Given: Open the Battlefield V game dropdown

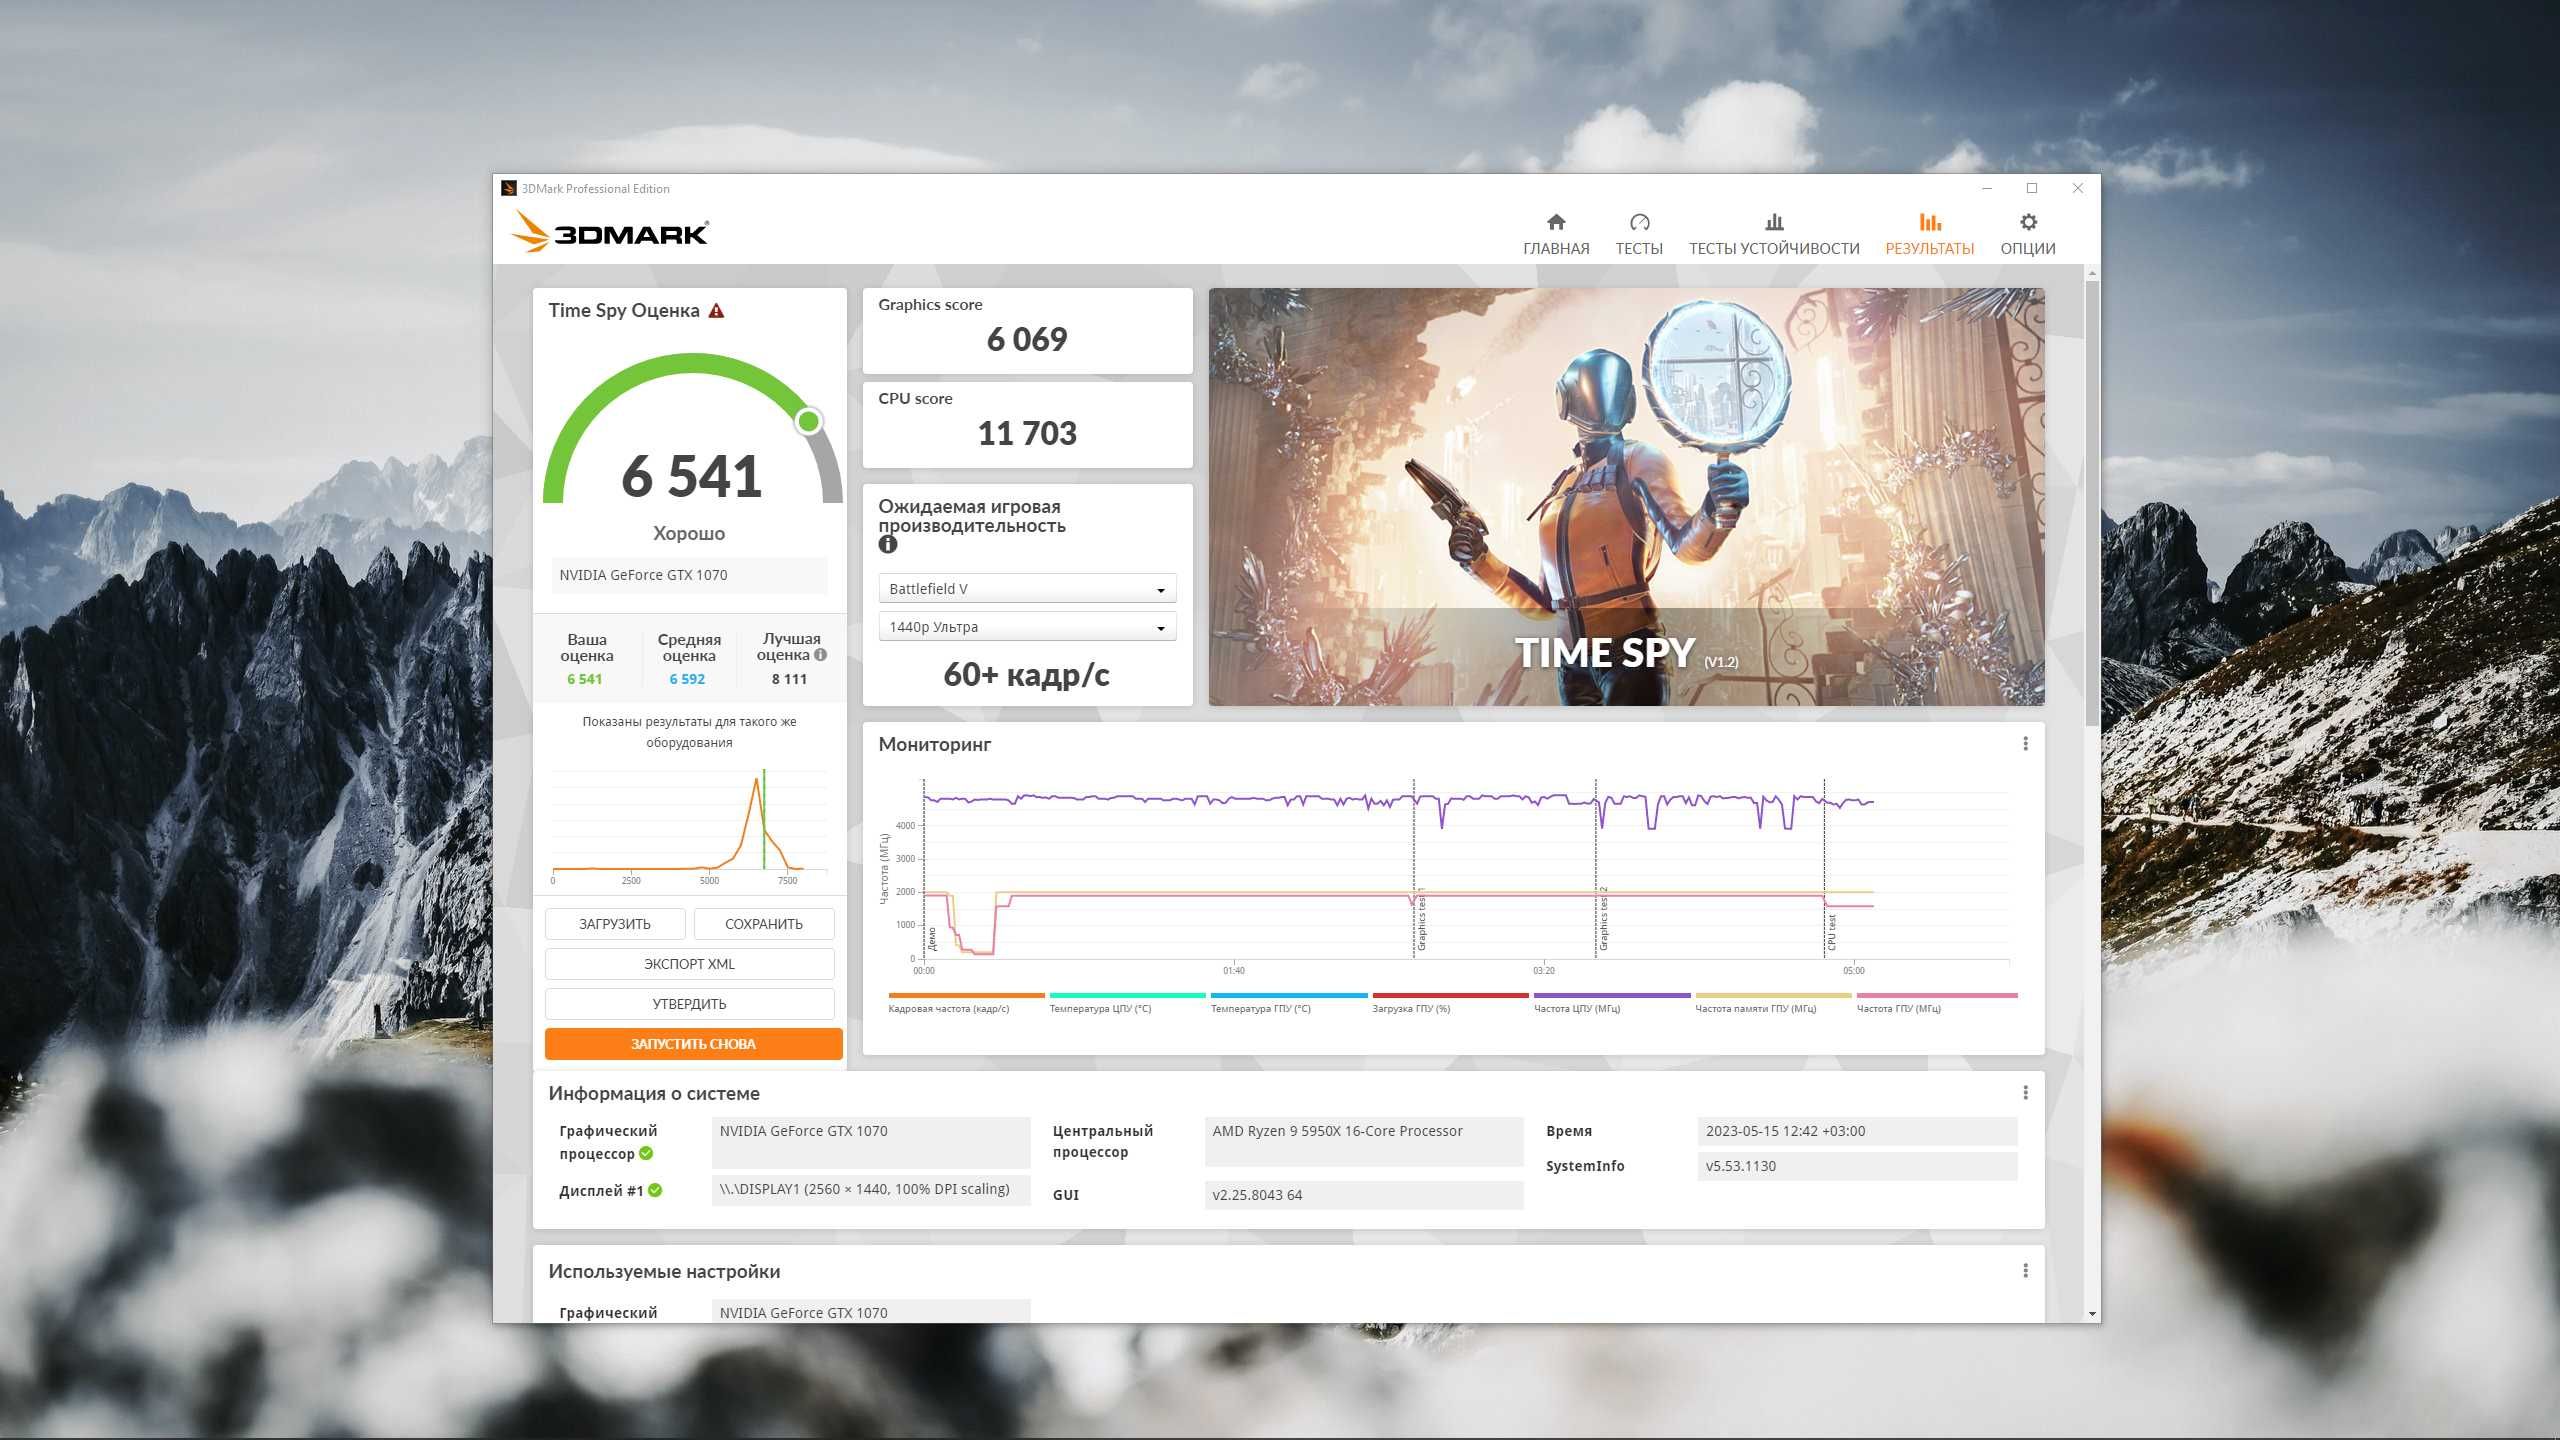Looking at the screenshot, I should (x=1027, y=589).
